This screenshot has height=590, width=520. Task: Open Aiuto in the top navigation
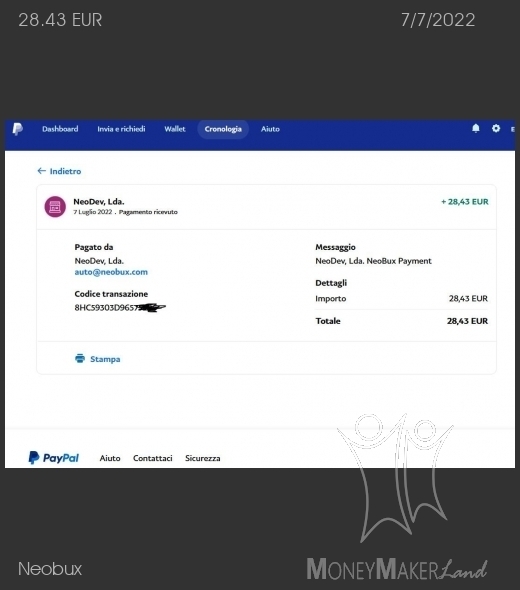[x=270, y=129]
